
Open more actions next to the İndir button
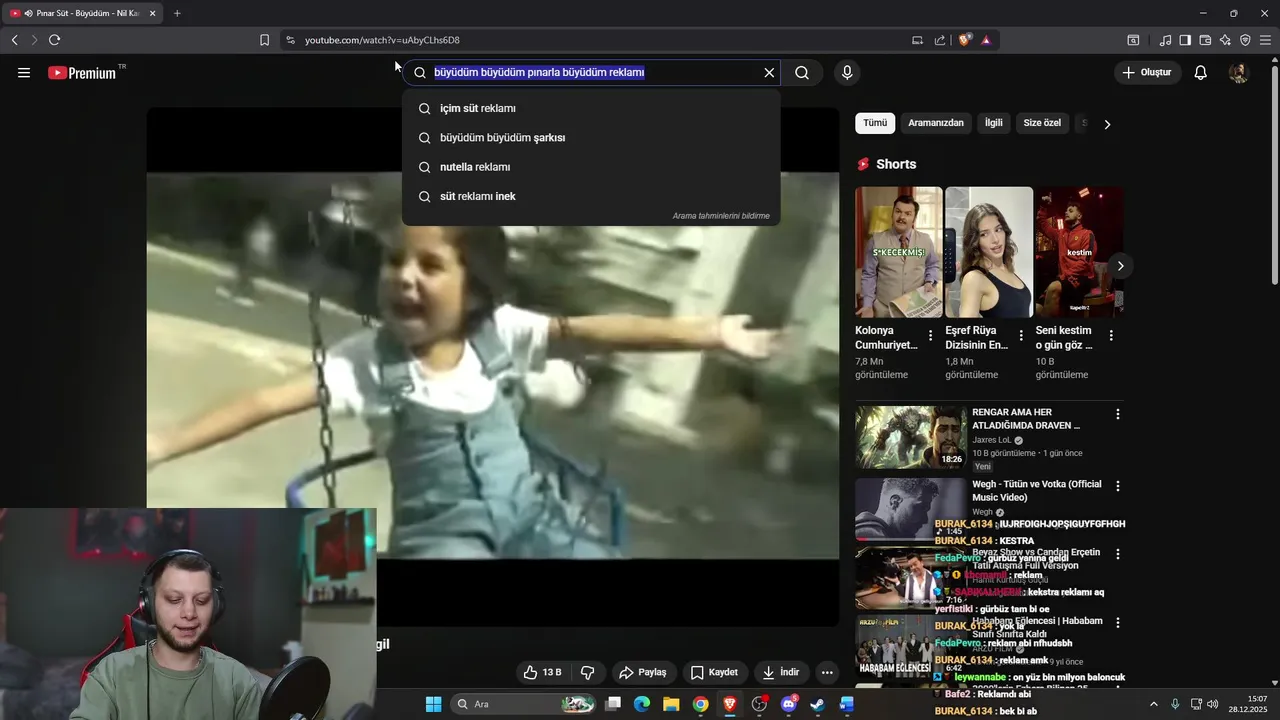(826, 673)
